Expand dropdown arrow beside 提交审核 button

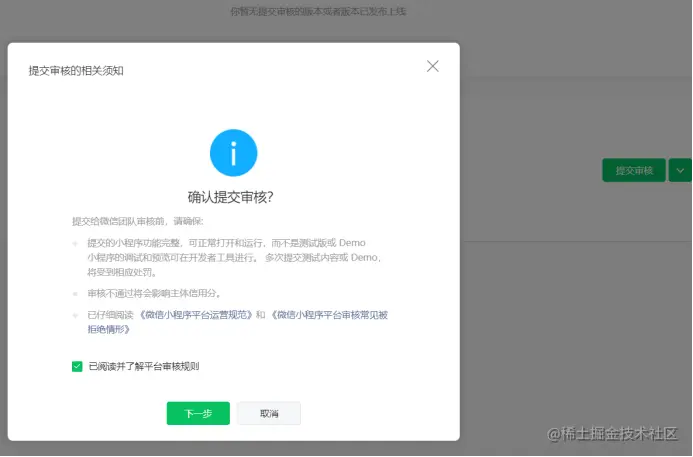[x=680, y=170]
